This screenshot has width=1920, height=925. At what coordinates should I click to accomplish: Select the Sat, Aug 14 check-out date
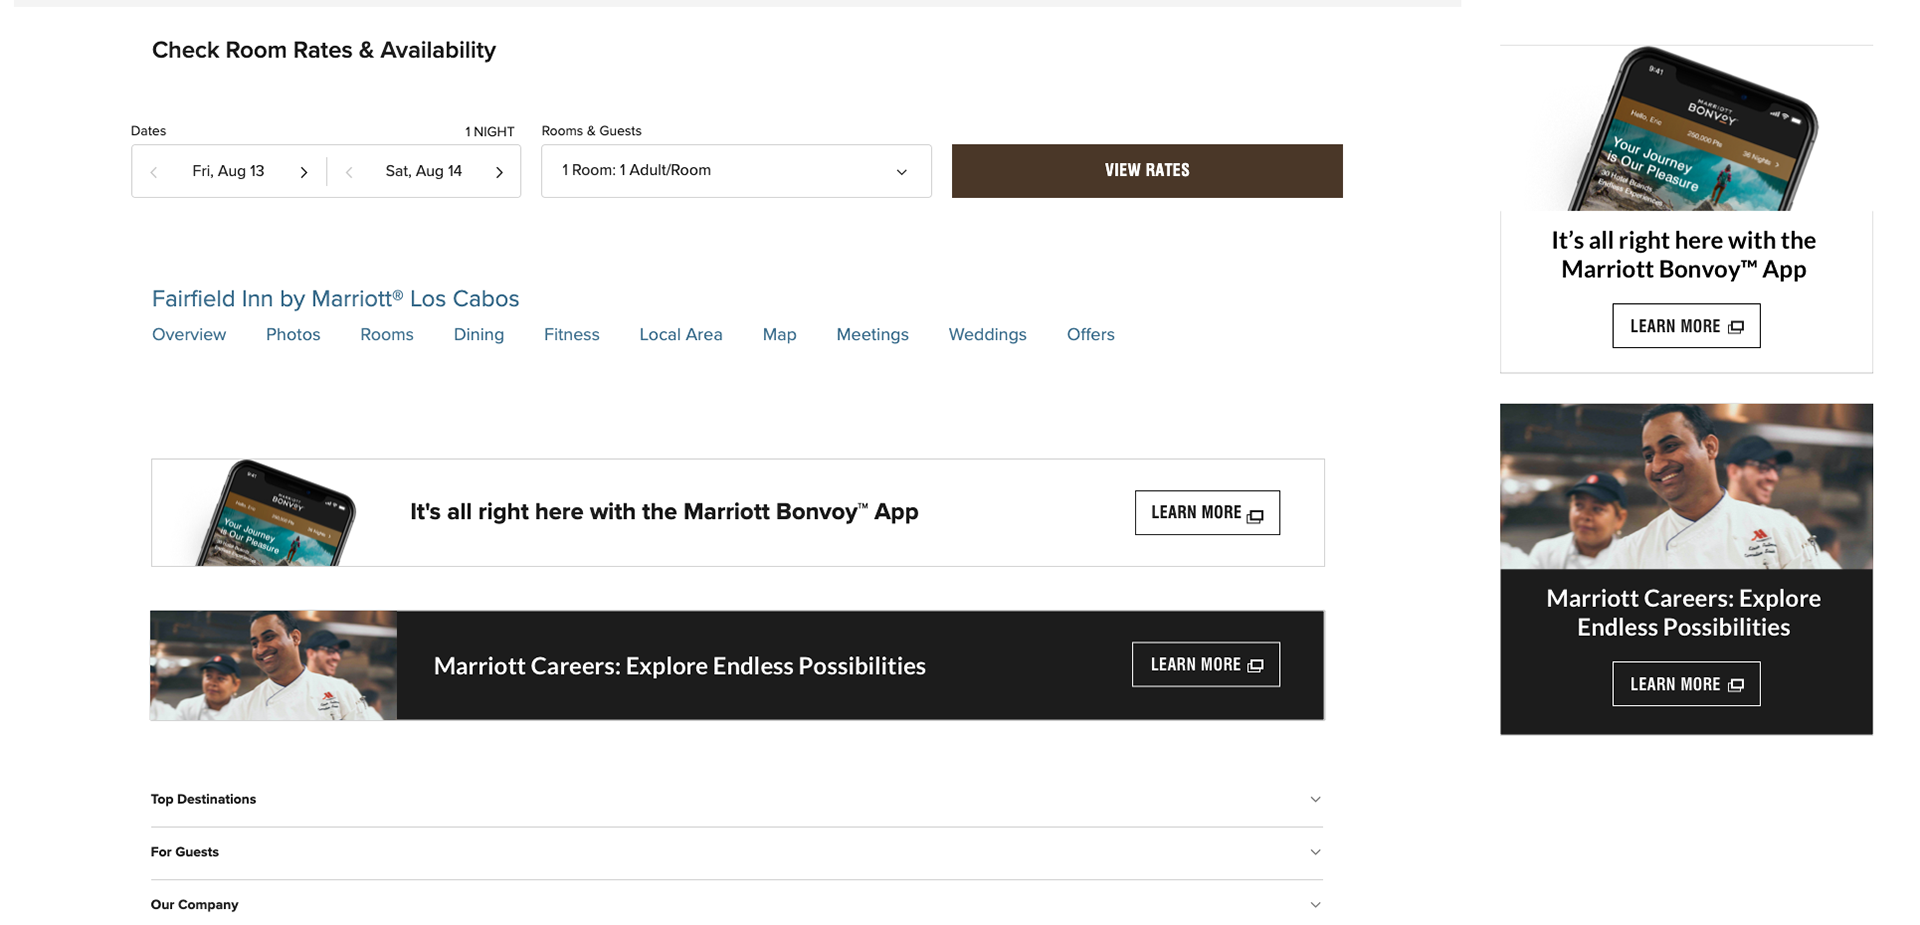(x=424, y=171)
